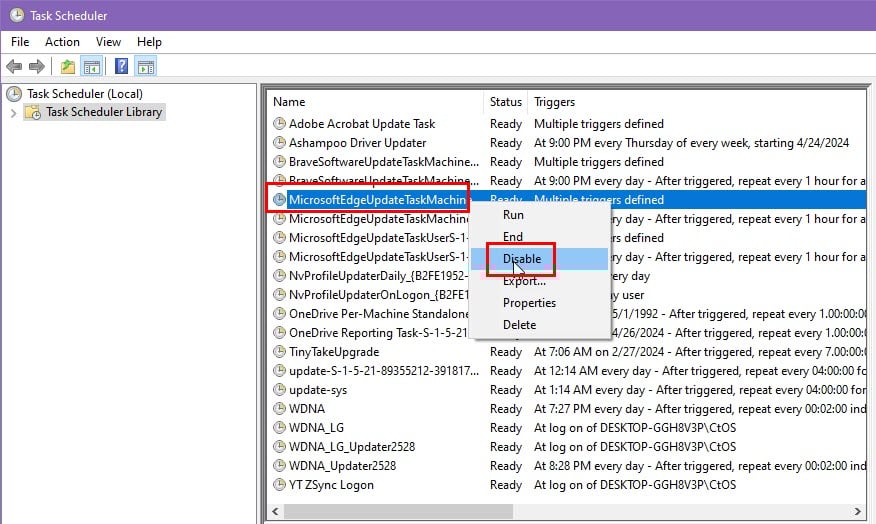Click the scrollbar right arrow
Image resolution: width=876 pixels, height=524 pixels.
pyautogui.click(x=858, y=511)
